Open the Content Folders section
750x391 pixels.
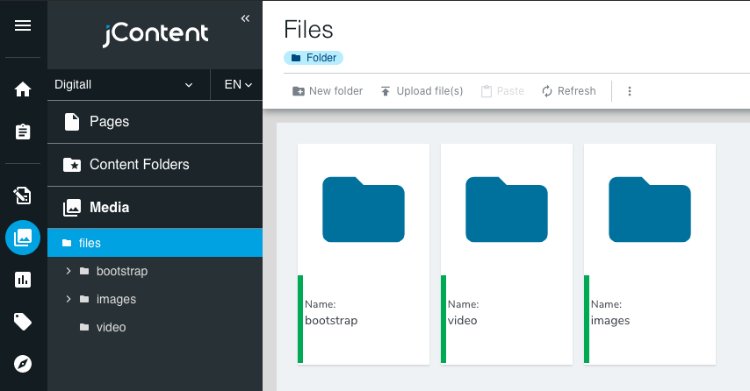(x=155, y=165)
